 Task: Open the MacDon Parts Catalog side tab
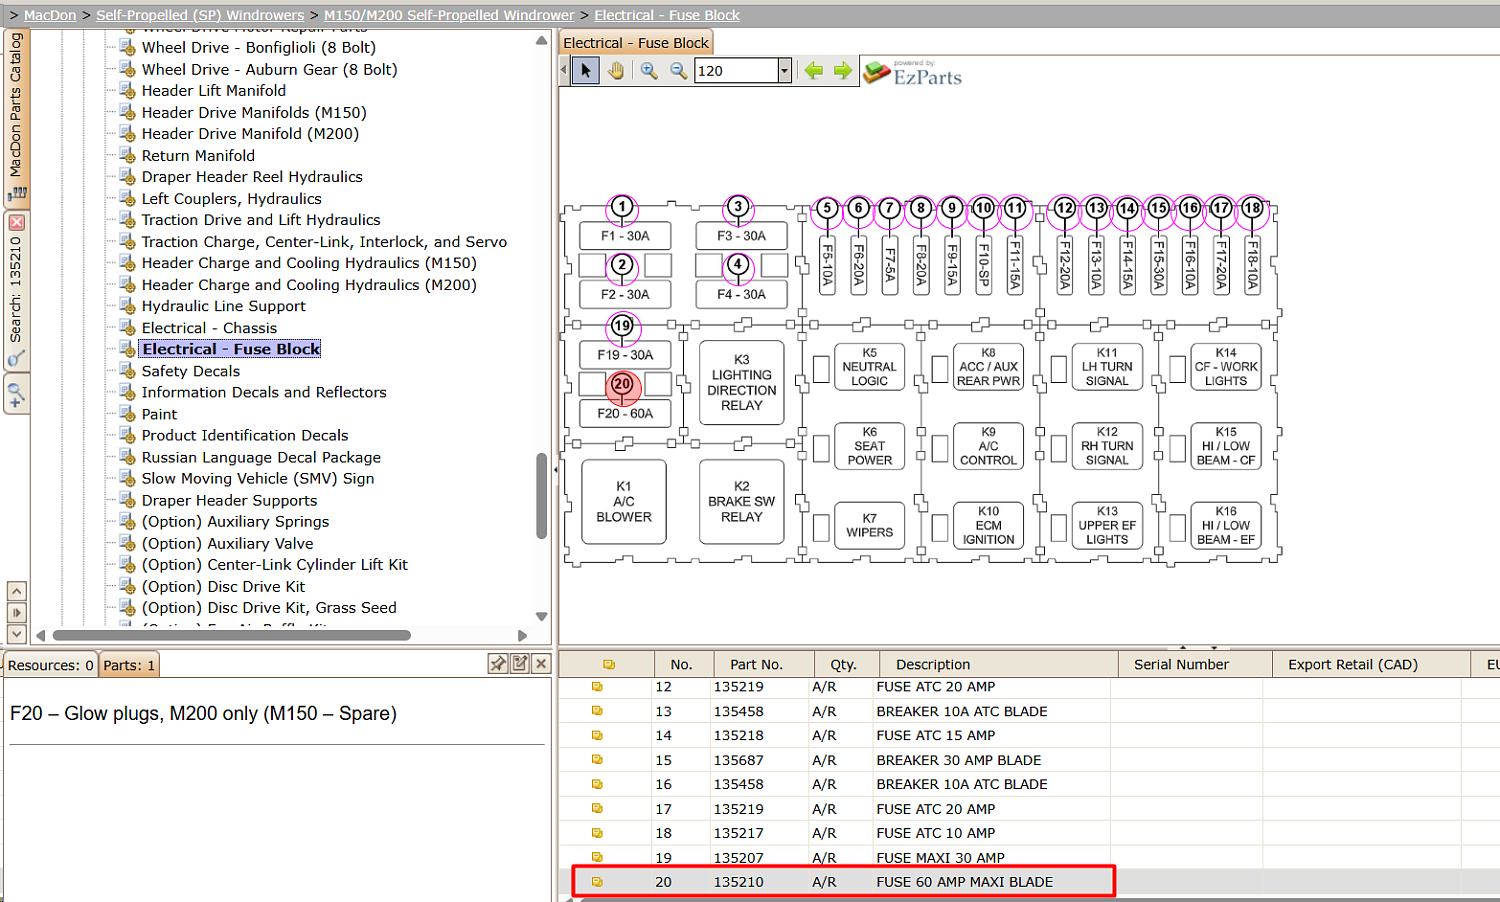pyautogui.click(x=16, y=117)
